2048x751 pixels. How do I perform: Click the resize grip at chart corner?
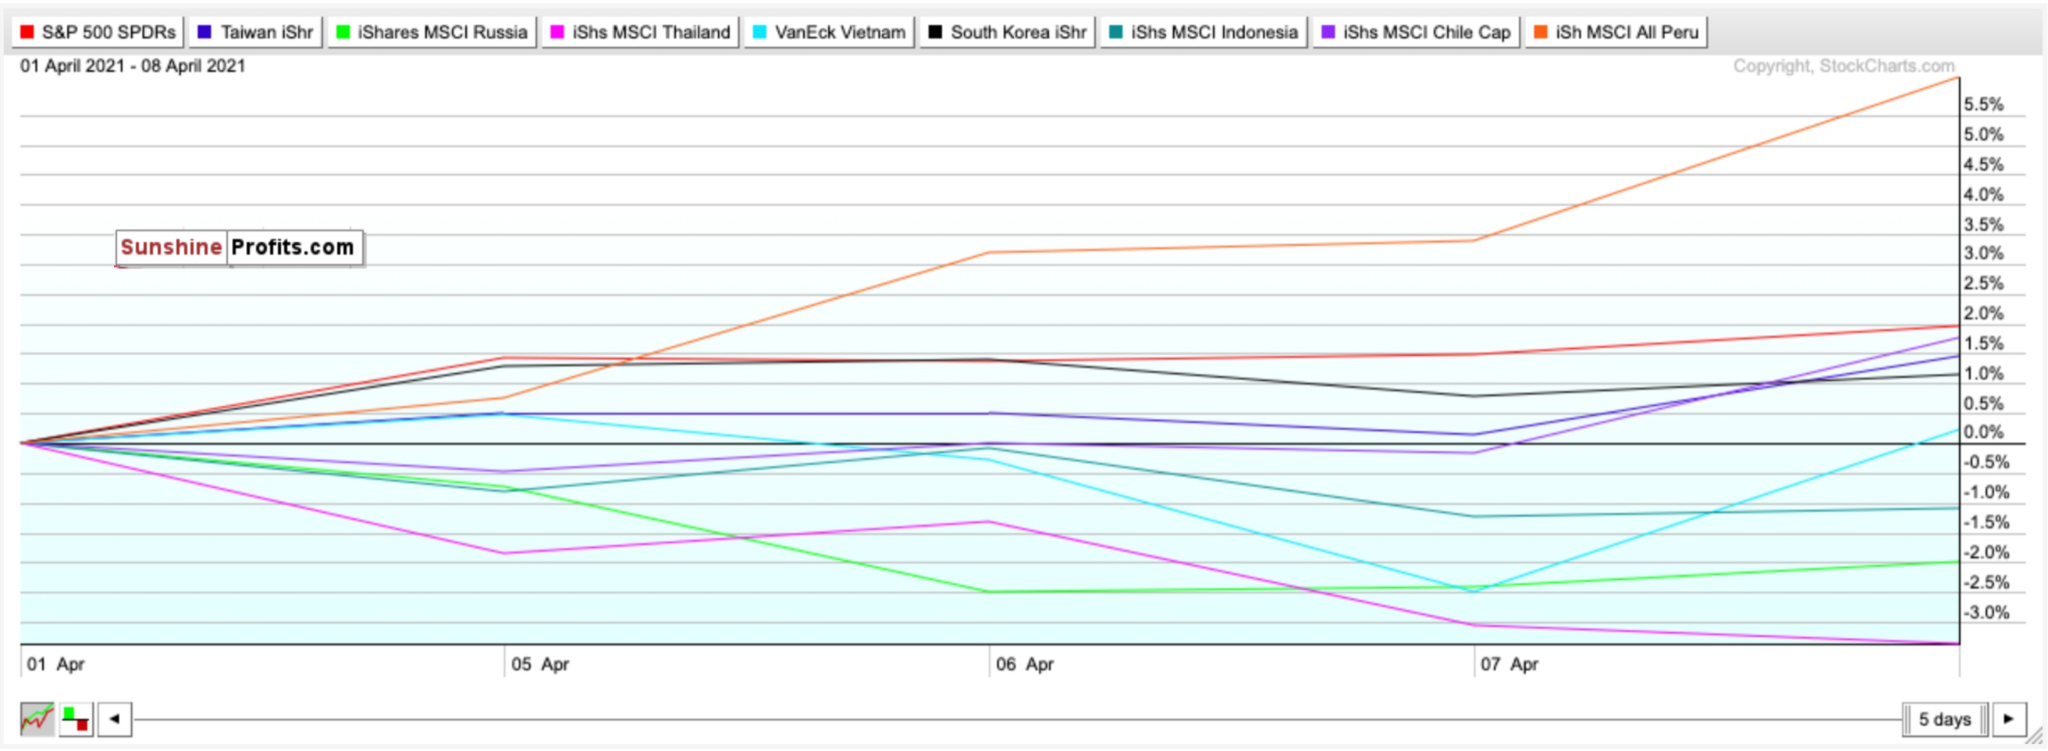2034,737
